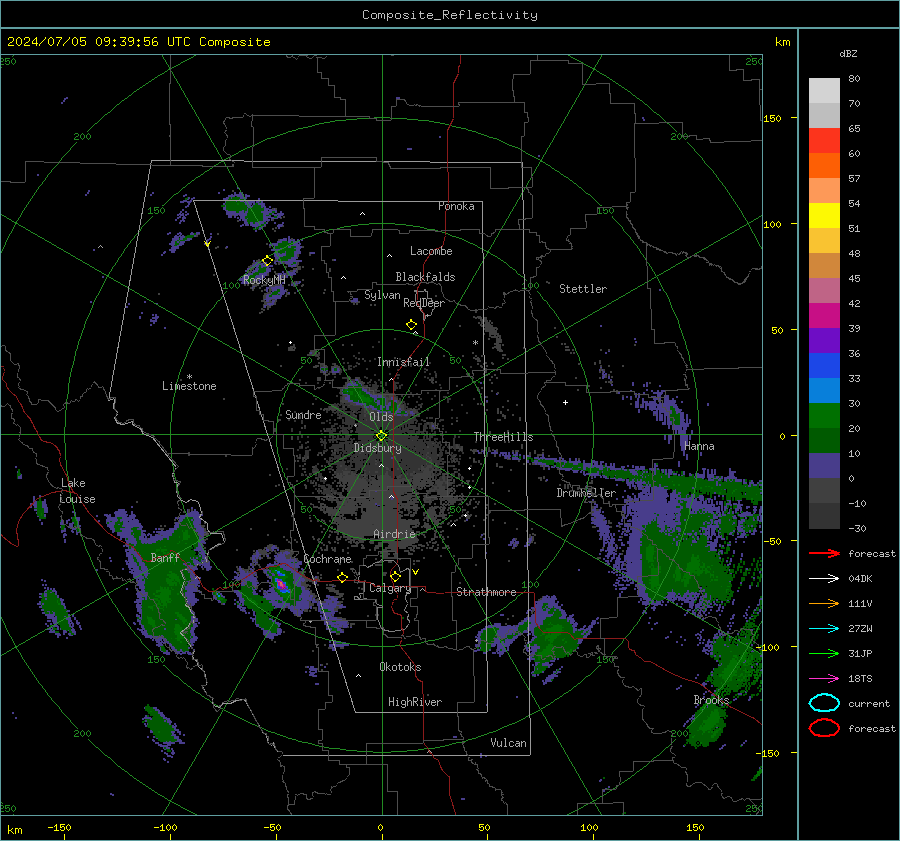Click the Lacombe label
900x841 pixels.
(431, 251)
